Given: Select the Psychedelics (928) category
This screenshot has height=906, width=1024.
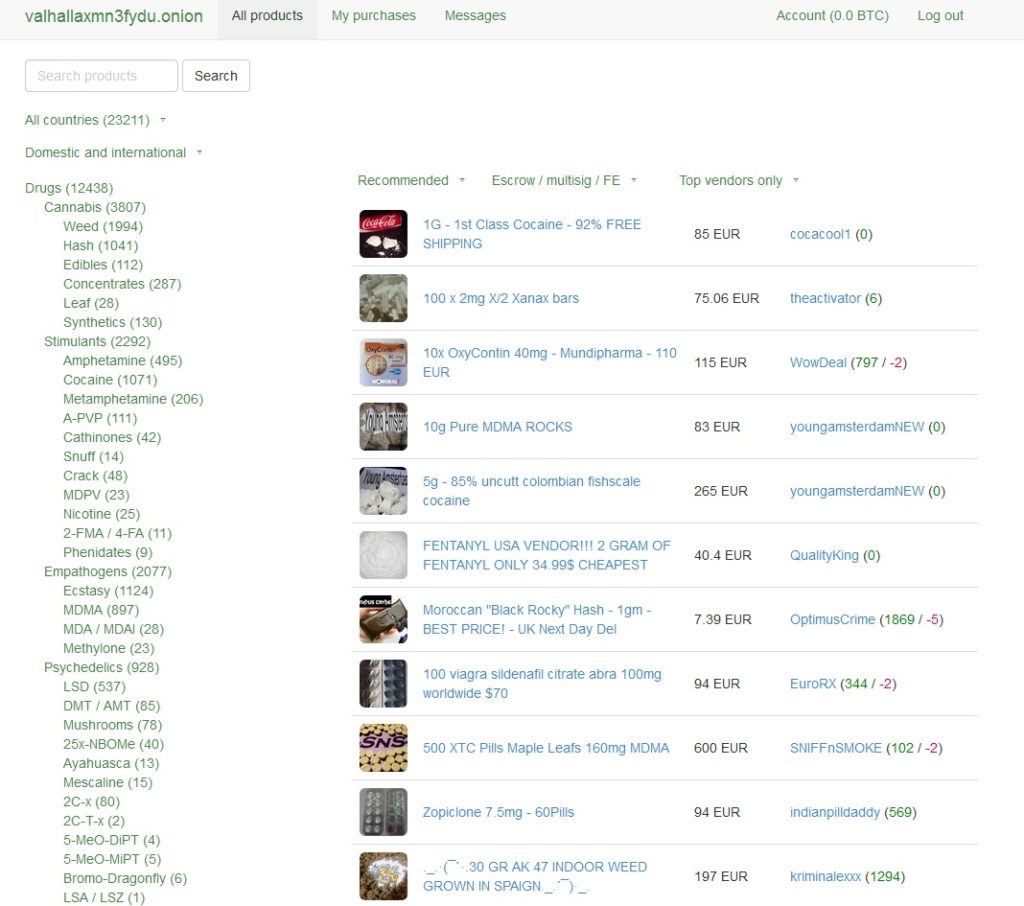Looking at the screenshot, I should click(x=102, y=668).
